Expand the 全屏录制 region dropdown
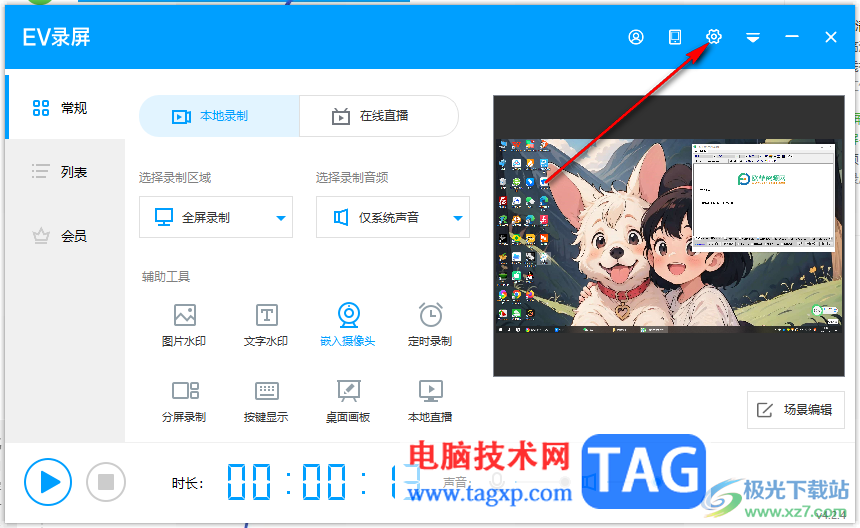Screen dimensions: 860x528 point(216,217)
